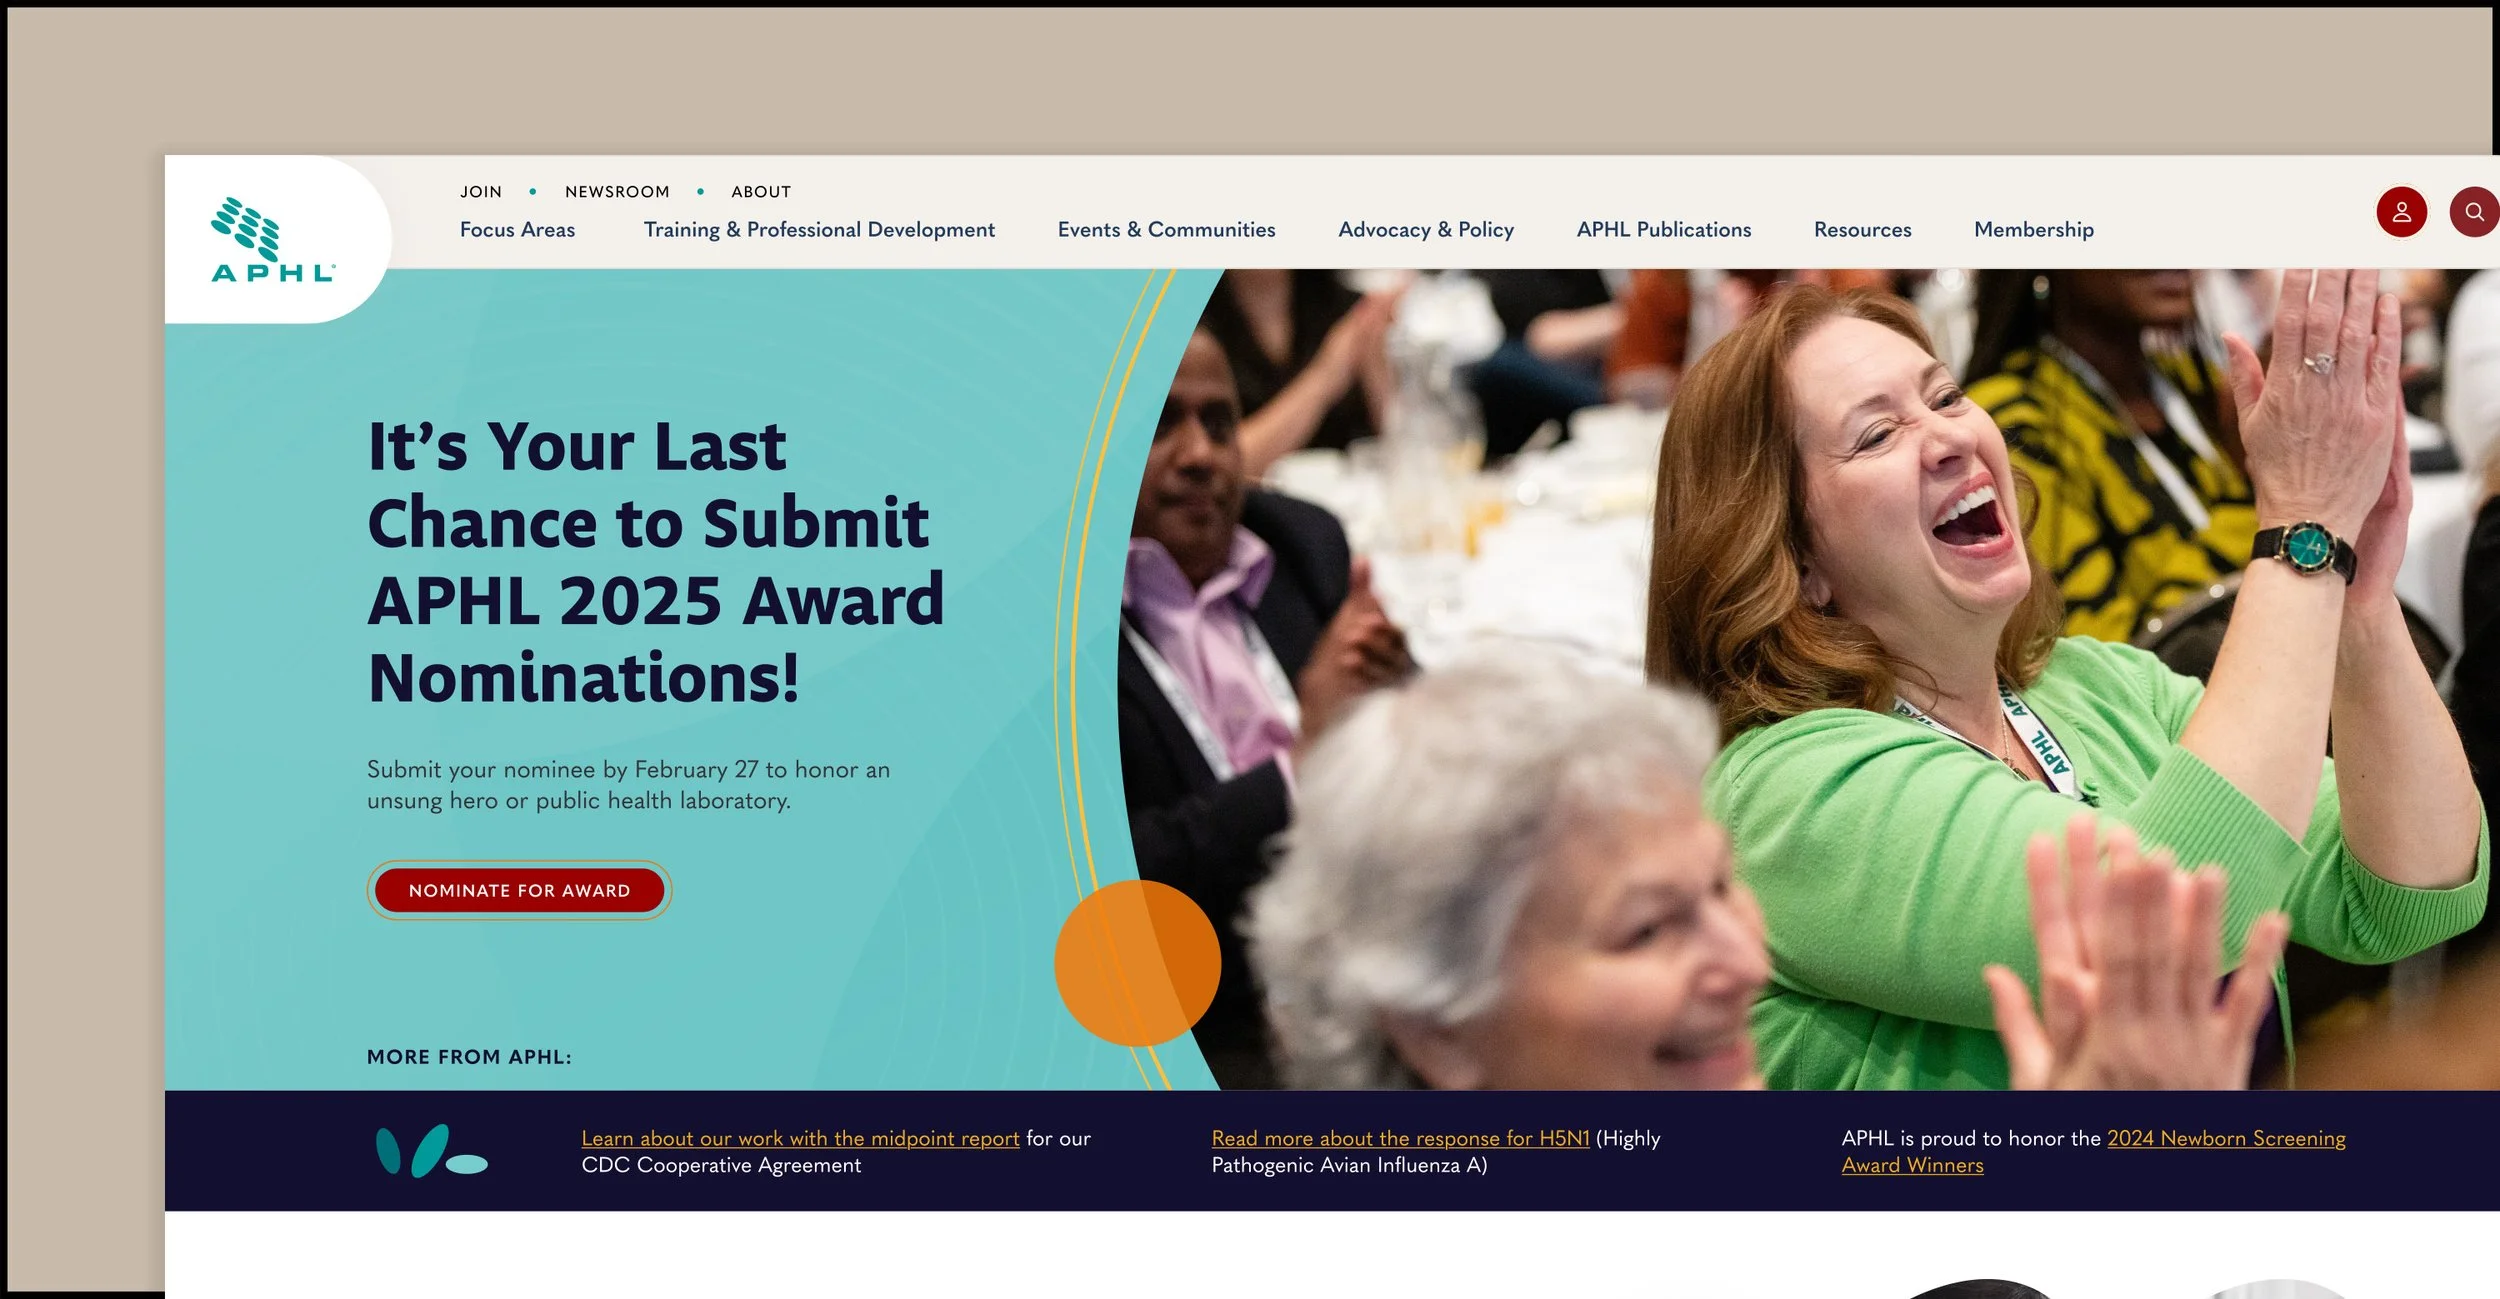Click the MORE FROM APHL heading

(x=468, y=1056)
